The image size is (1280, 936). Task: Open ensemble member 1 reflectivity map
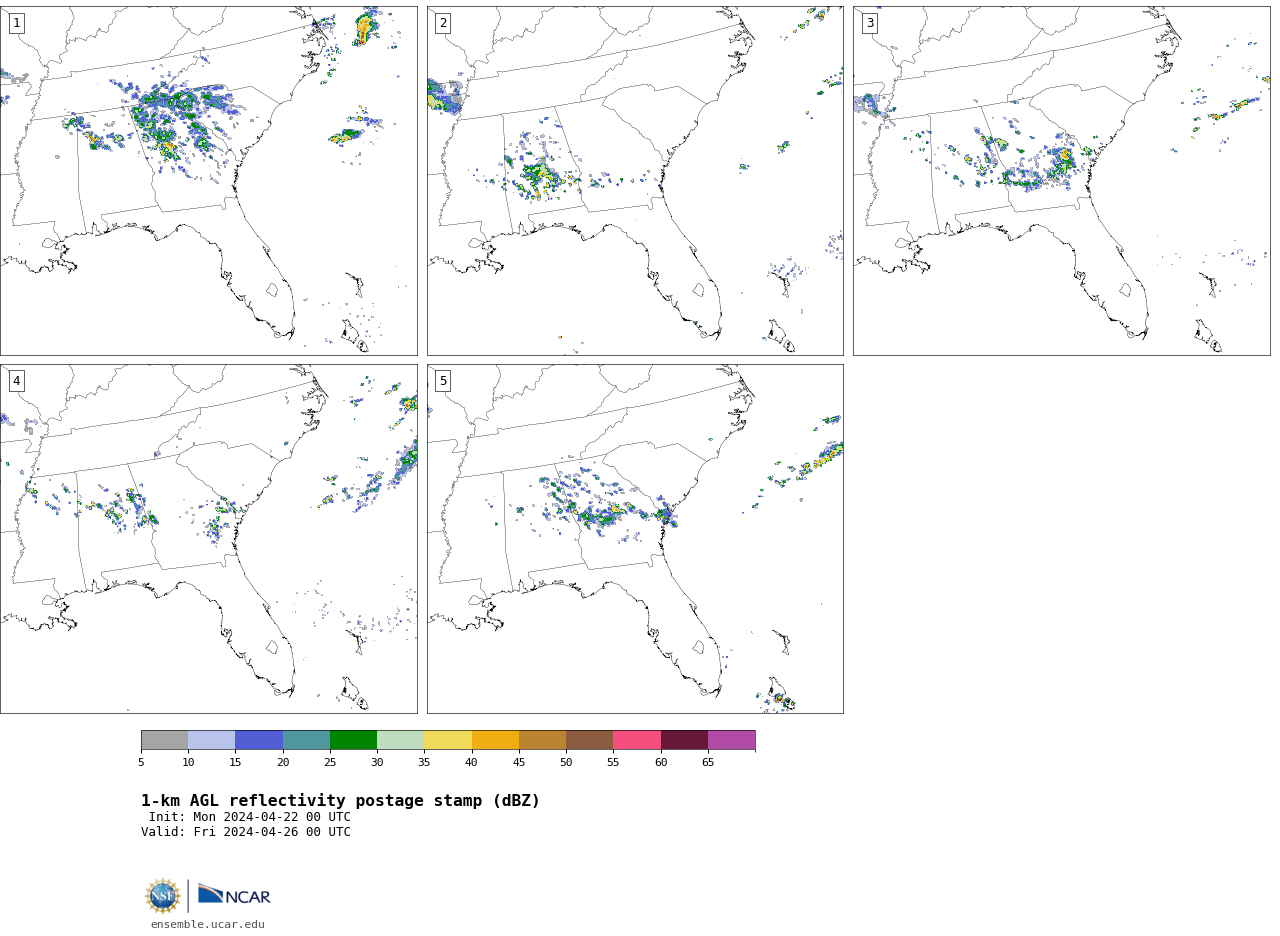208,181
